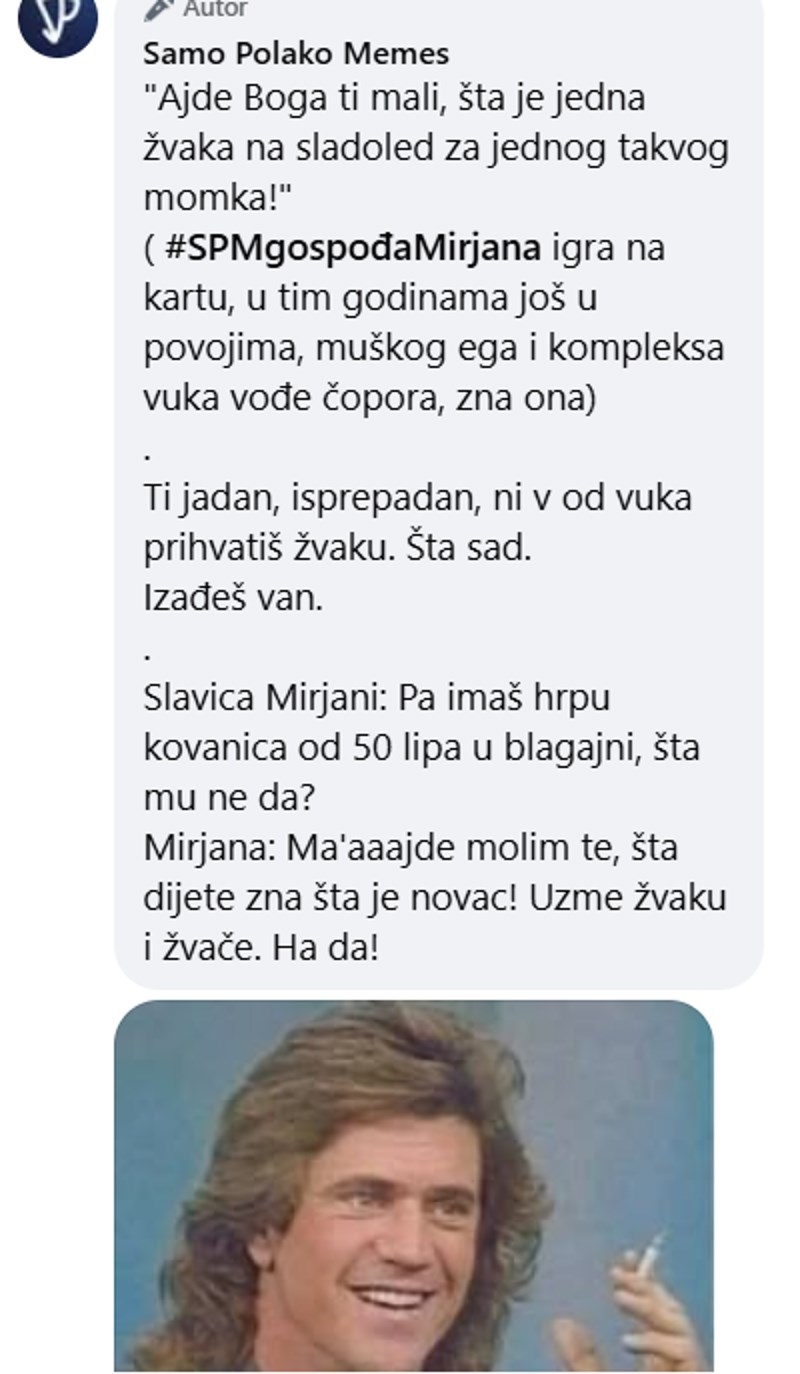Click the text "prihvatiš žvaku. Šta sad."
Screen dimensions: 800x1374
point(337,548)
